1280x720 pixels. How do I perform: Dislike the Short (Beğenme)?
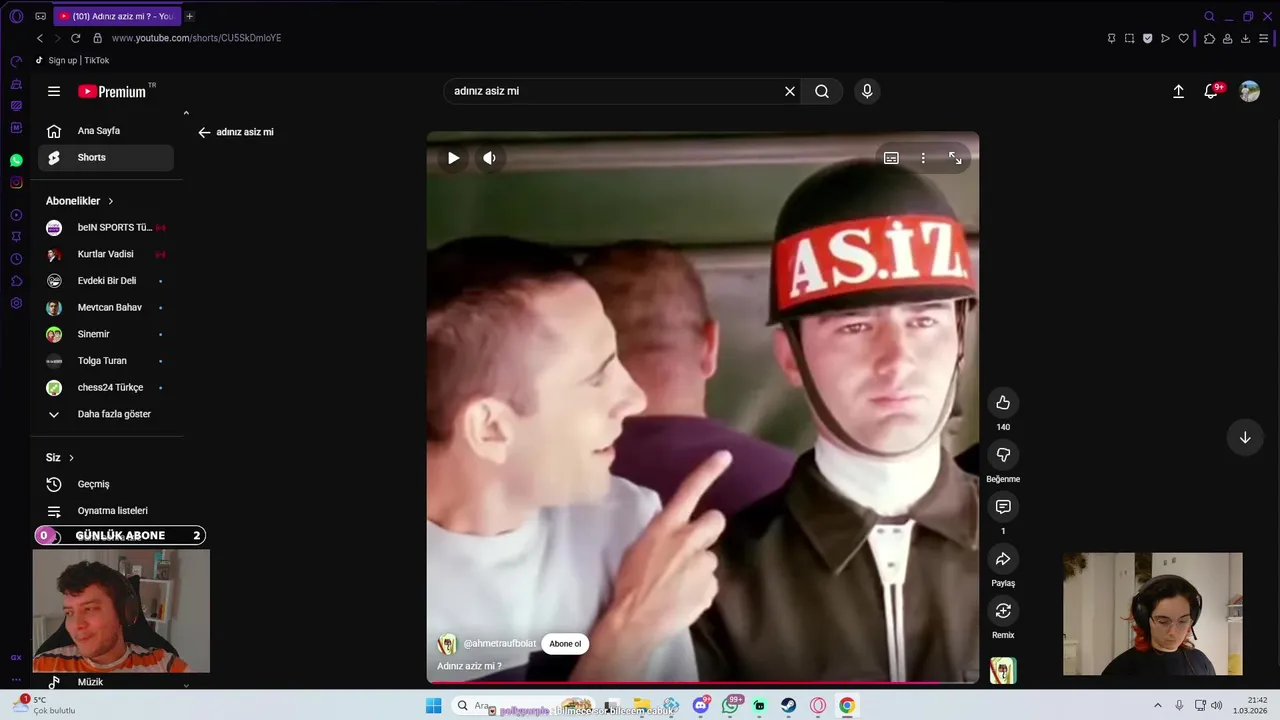[x=1003, y=455]
